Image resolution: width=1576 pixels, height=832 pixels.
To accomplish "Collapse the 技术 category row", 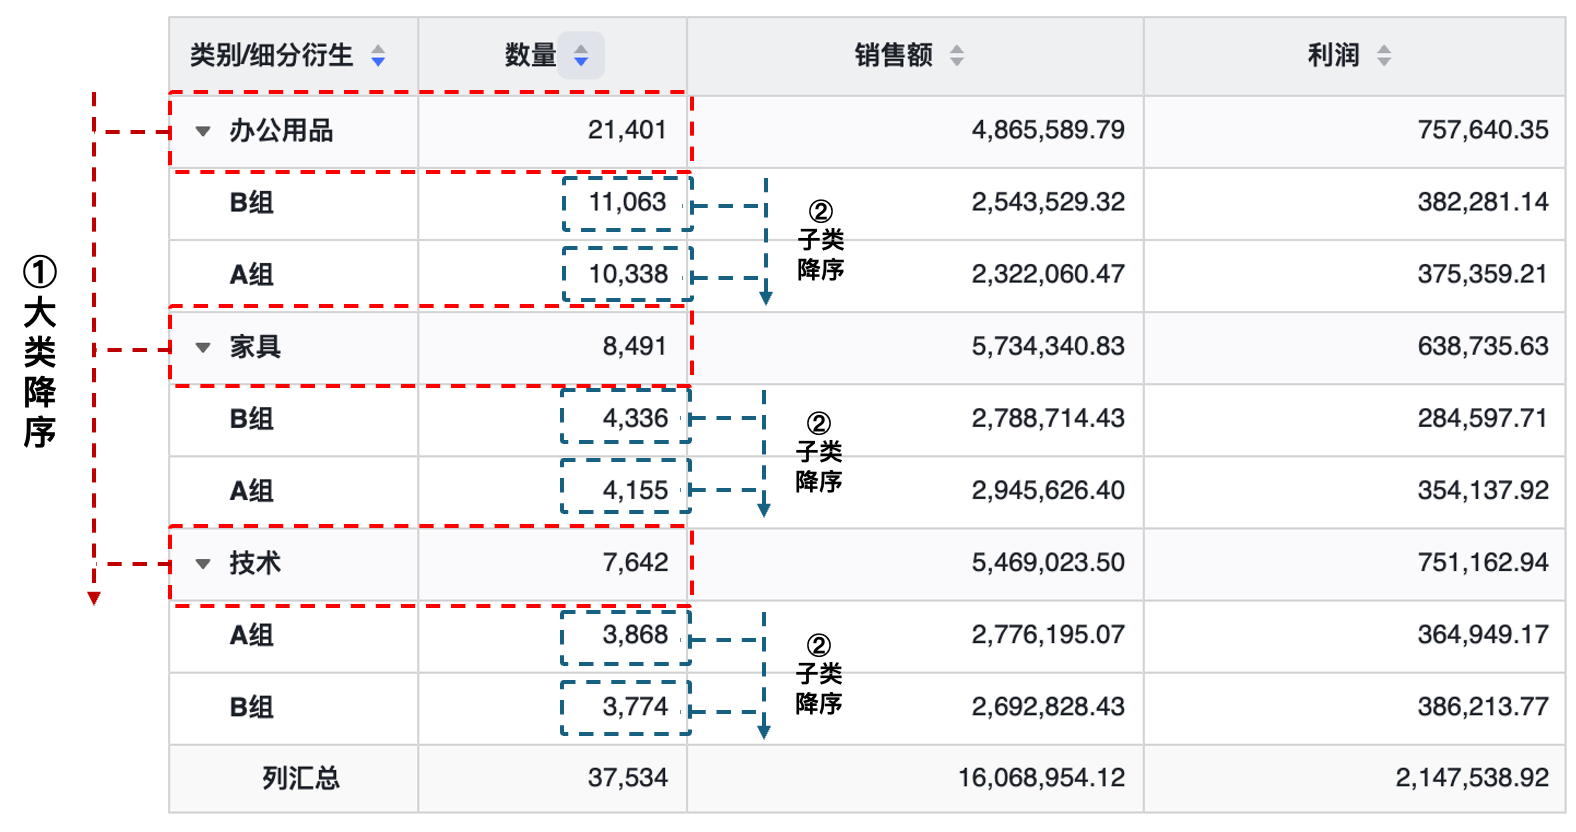I will click(203, 564).
